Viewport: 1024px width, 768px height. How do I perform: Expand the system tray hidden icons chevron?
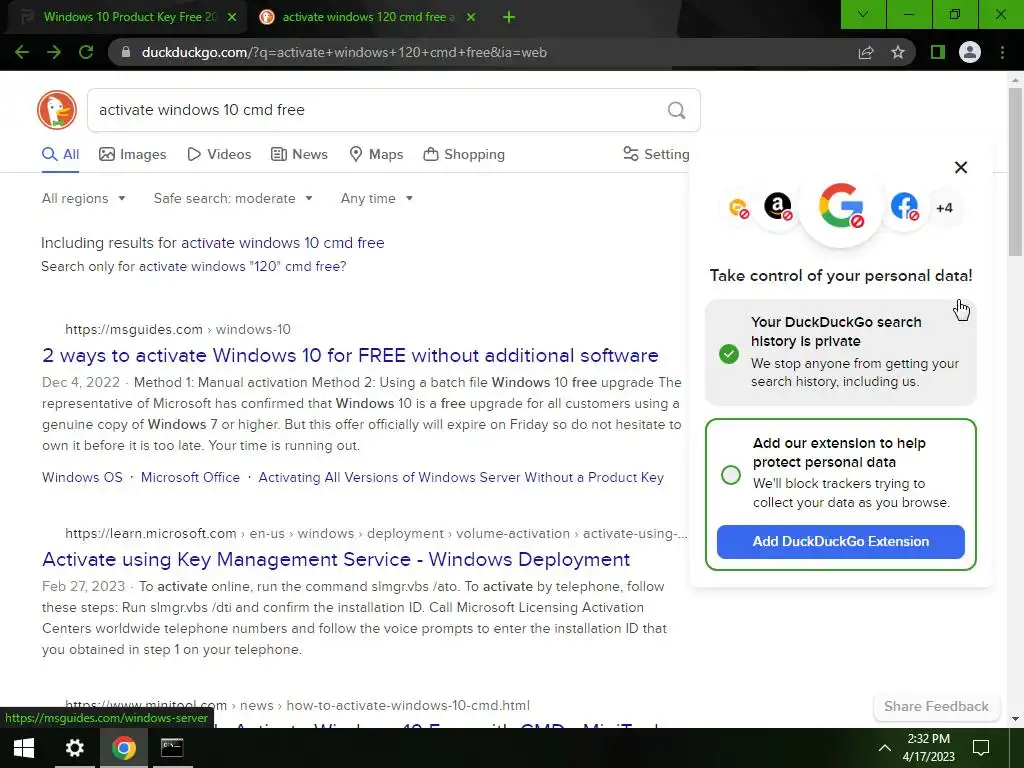click(x=884, y=748)
